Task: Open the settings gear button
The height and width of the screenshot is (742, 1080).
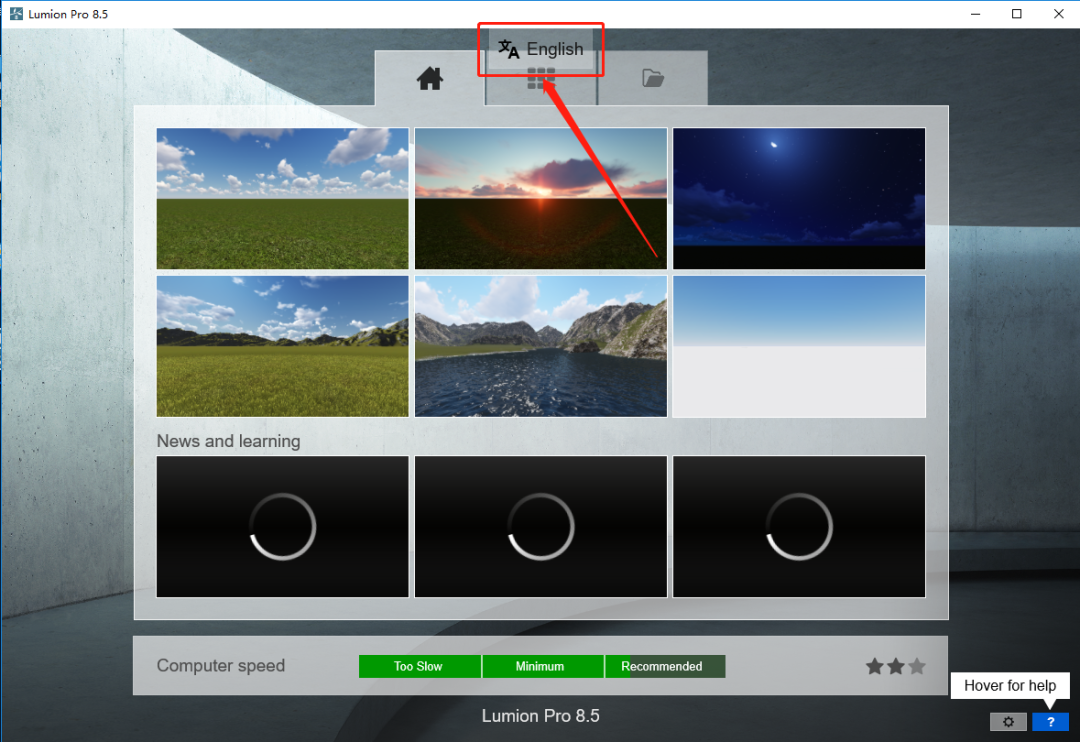Action: point(1008,721)
